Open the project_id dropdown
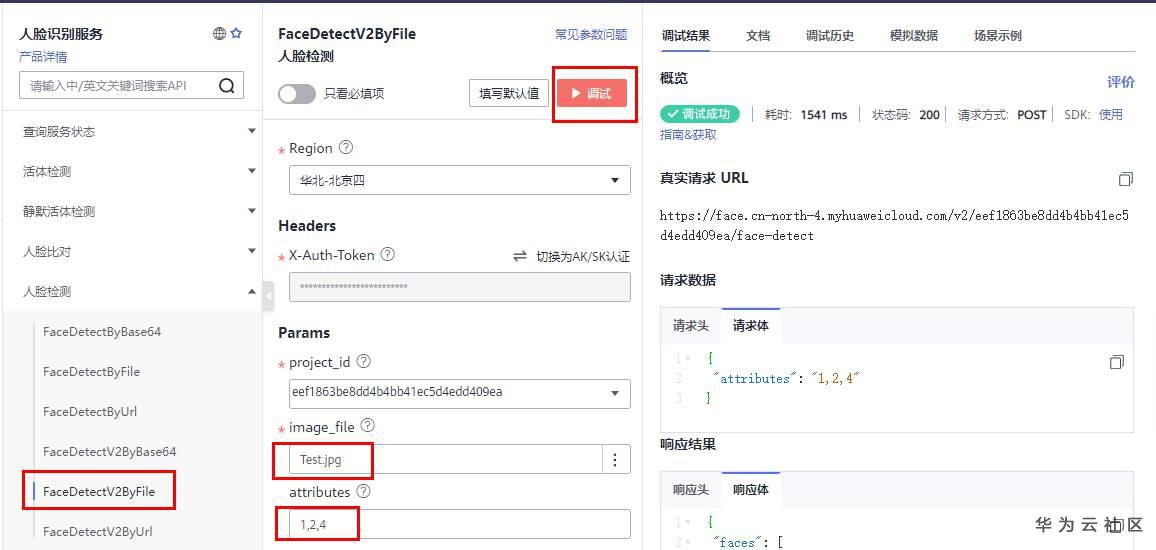Viewport: 1156px width, 550px height. click(x=459, y=393)
